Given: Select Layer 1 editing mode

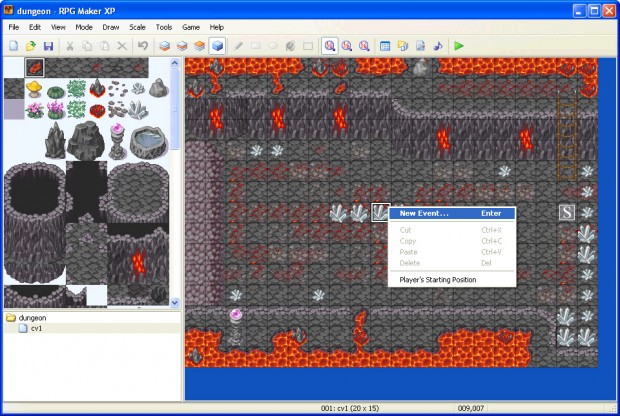Looking at the screenshot, I should pyautogui.click(x=164, y=46).
